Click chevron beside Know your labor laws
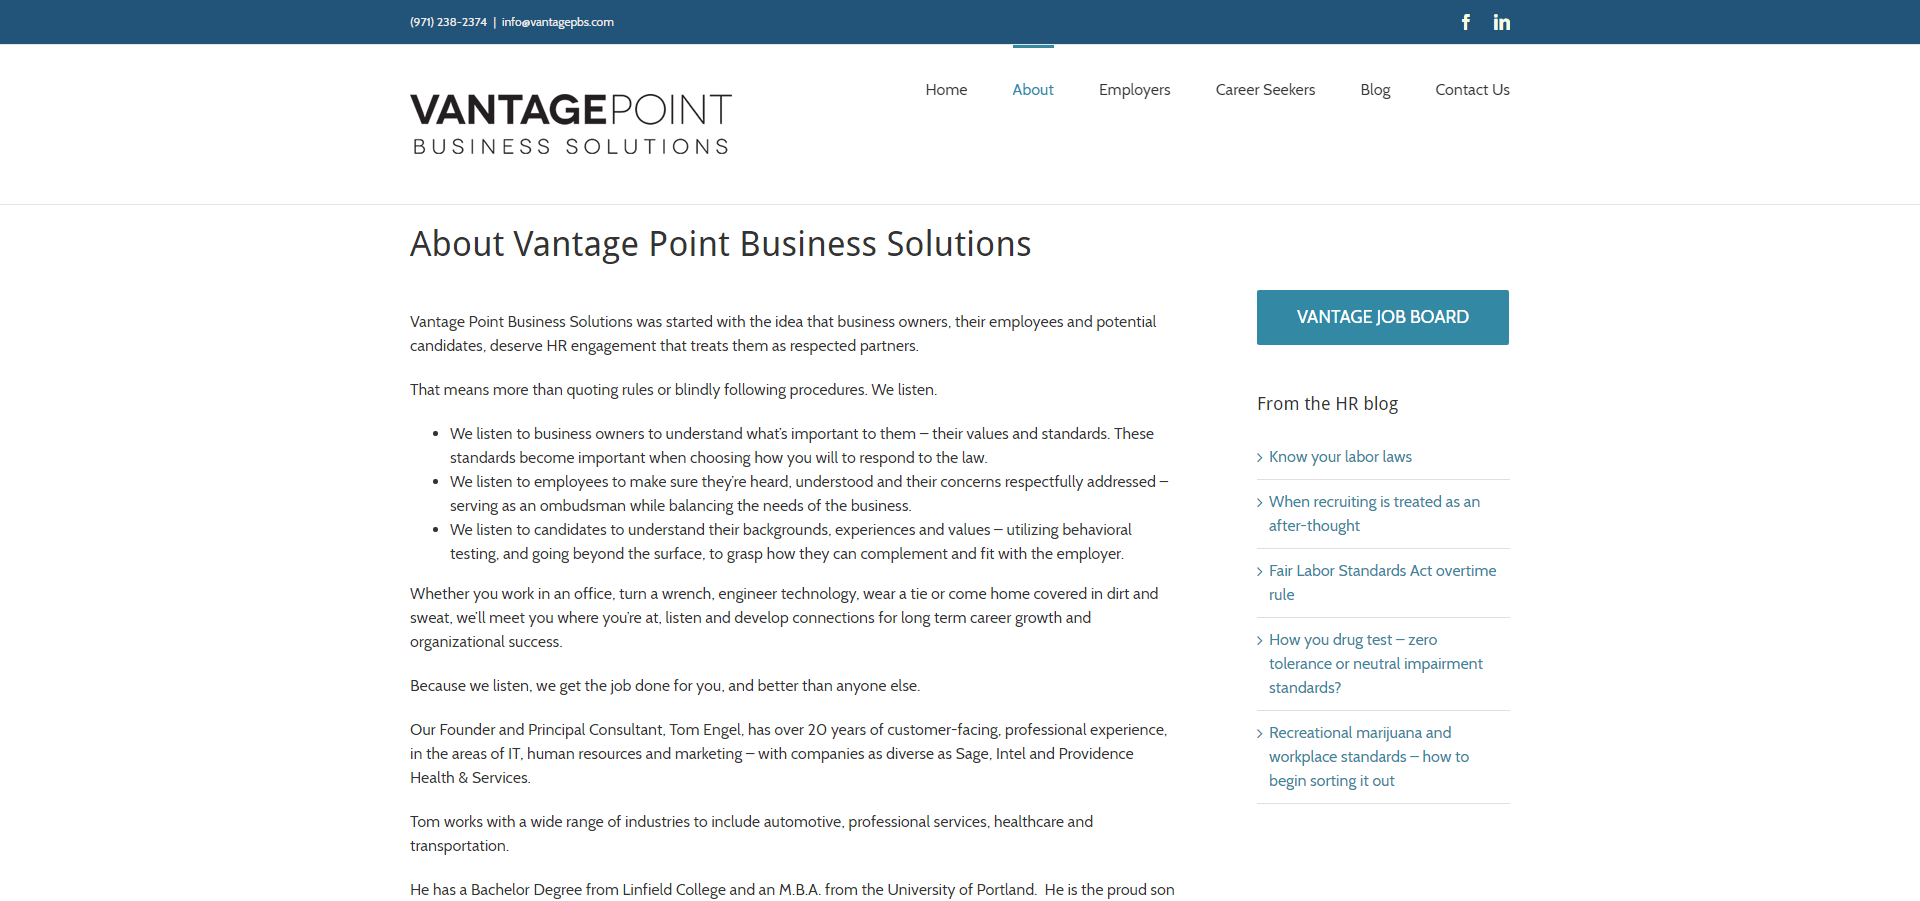 1260,458
